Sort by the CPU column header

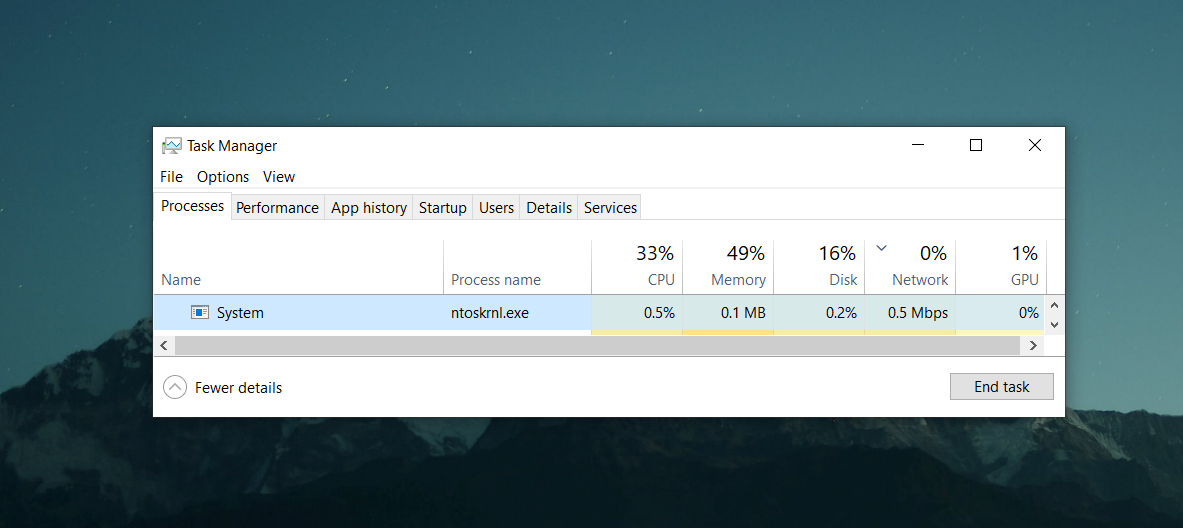tap(638, 267)
